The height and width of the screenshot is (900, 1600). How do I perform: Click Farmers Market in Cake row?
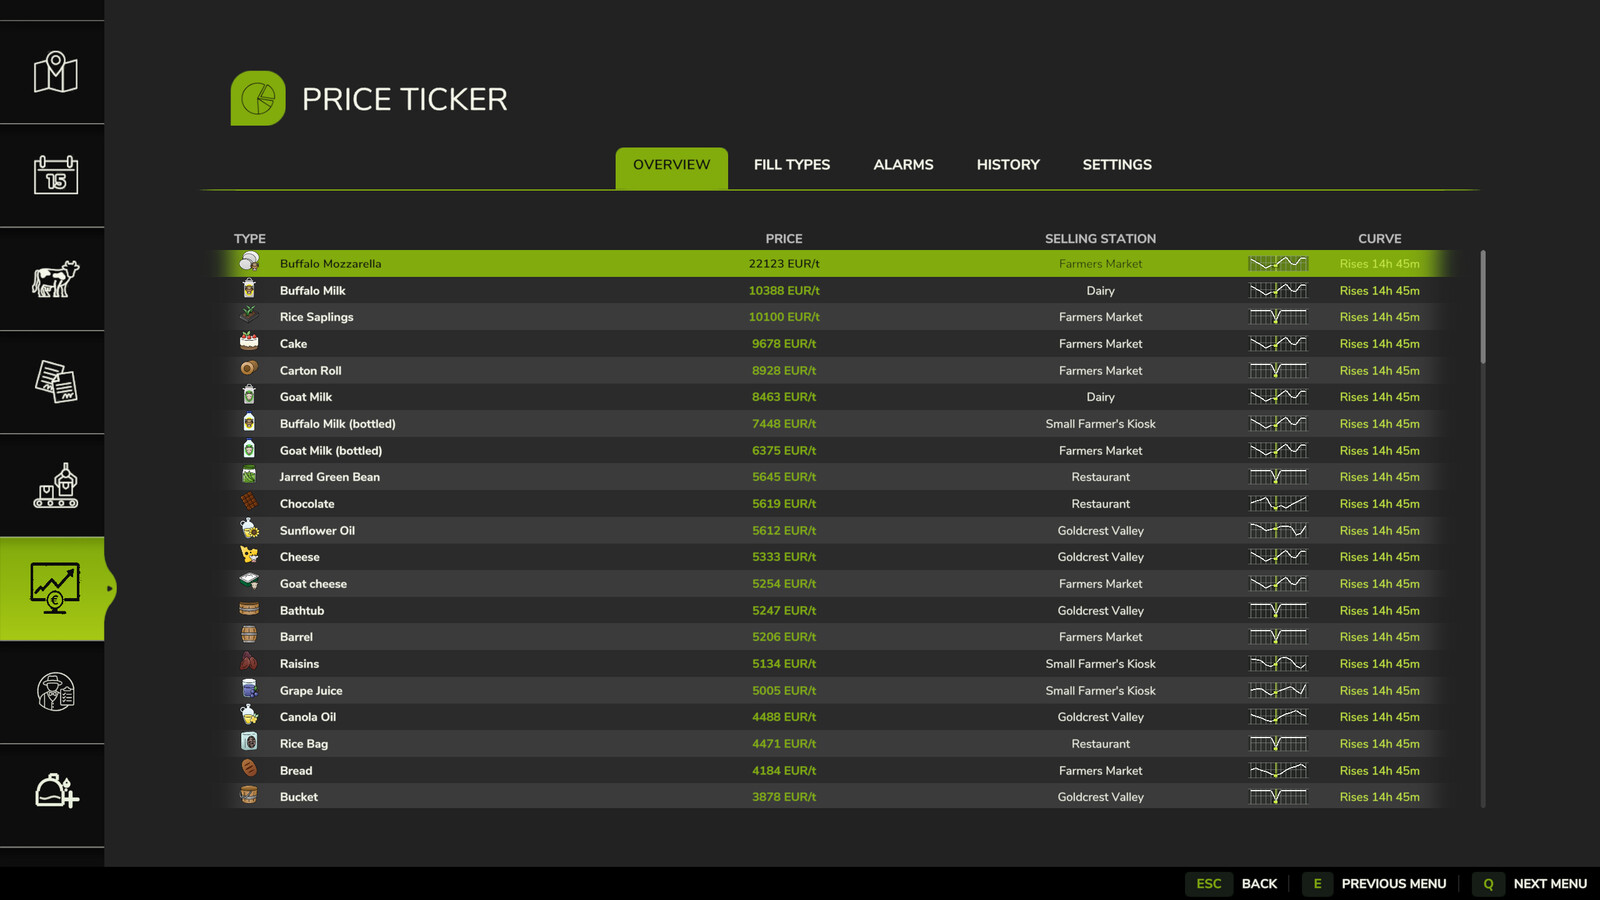click(1100, 344)
